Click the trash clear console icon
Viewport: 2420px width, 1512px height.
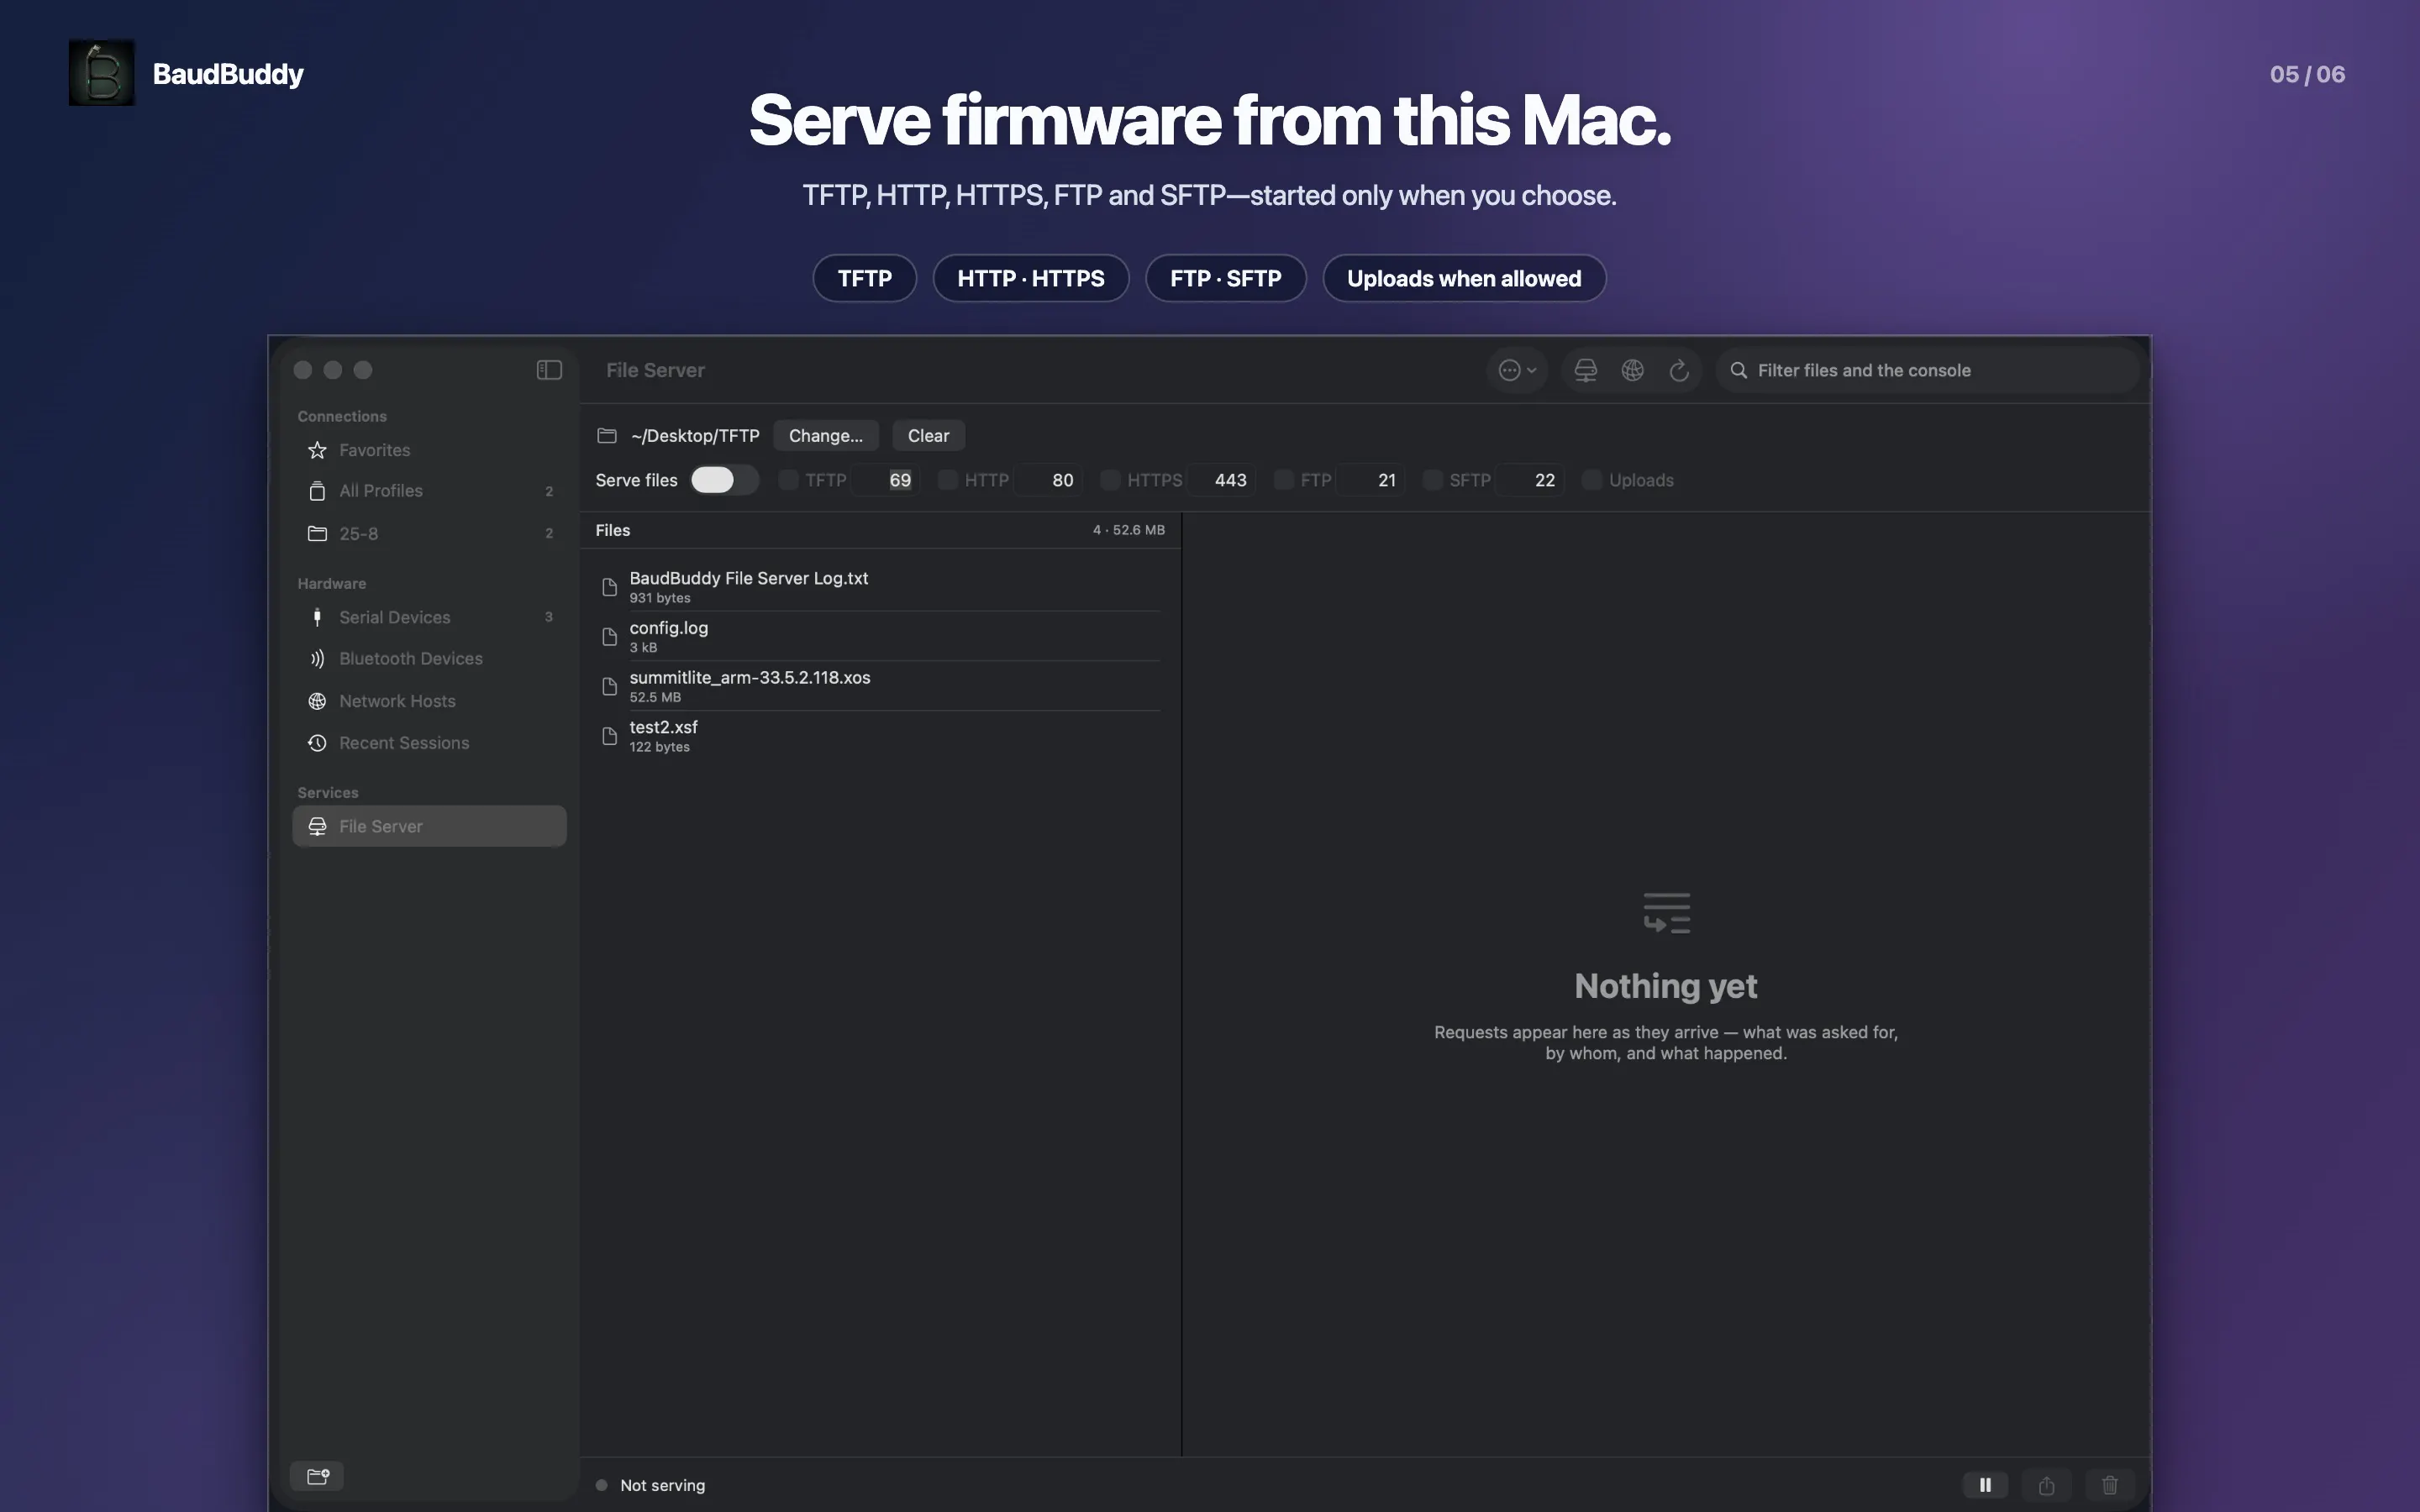click(2110, 1485)
